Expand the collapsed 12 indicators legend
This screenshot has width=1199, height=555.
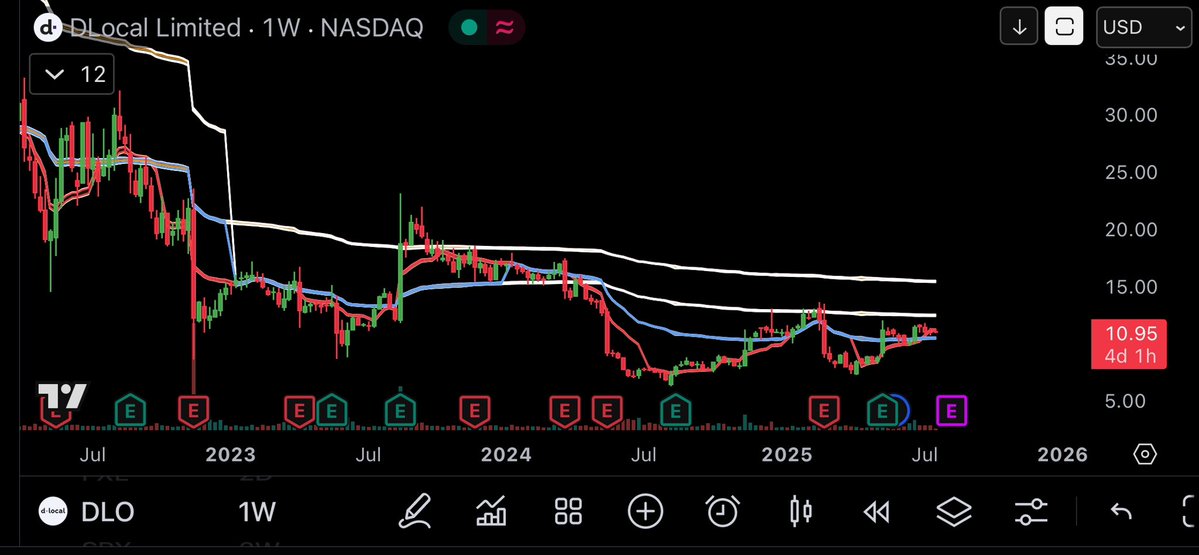(x=72, y=74)
